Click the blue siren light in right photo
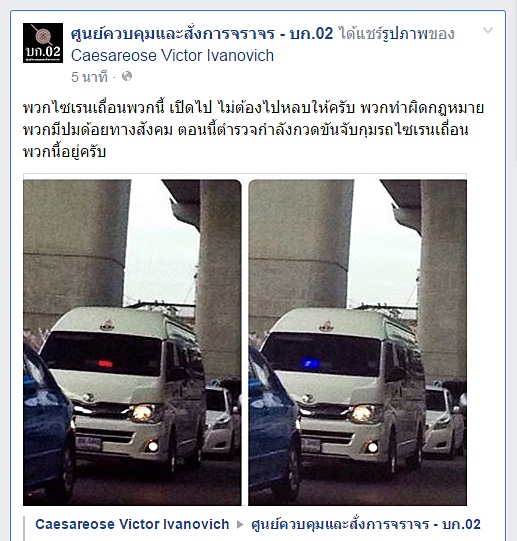The image size is (517, 541). [x=310, y=363]
